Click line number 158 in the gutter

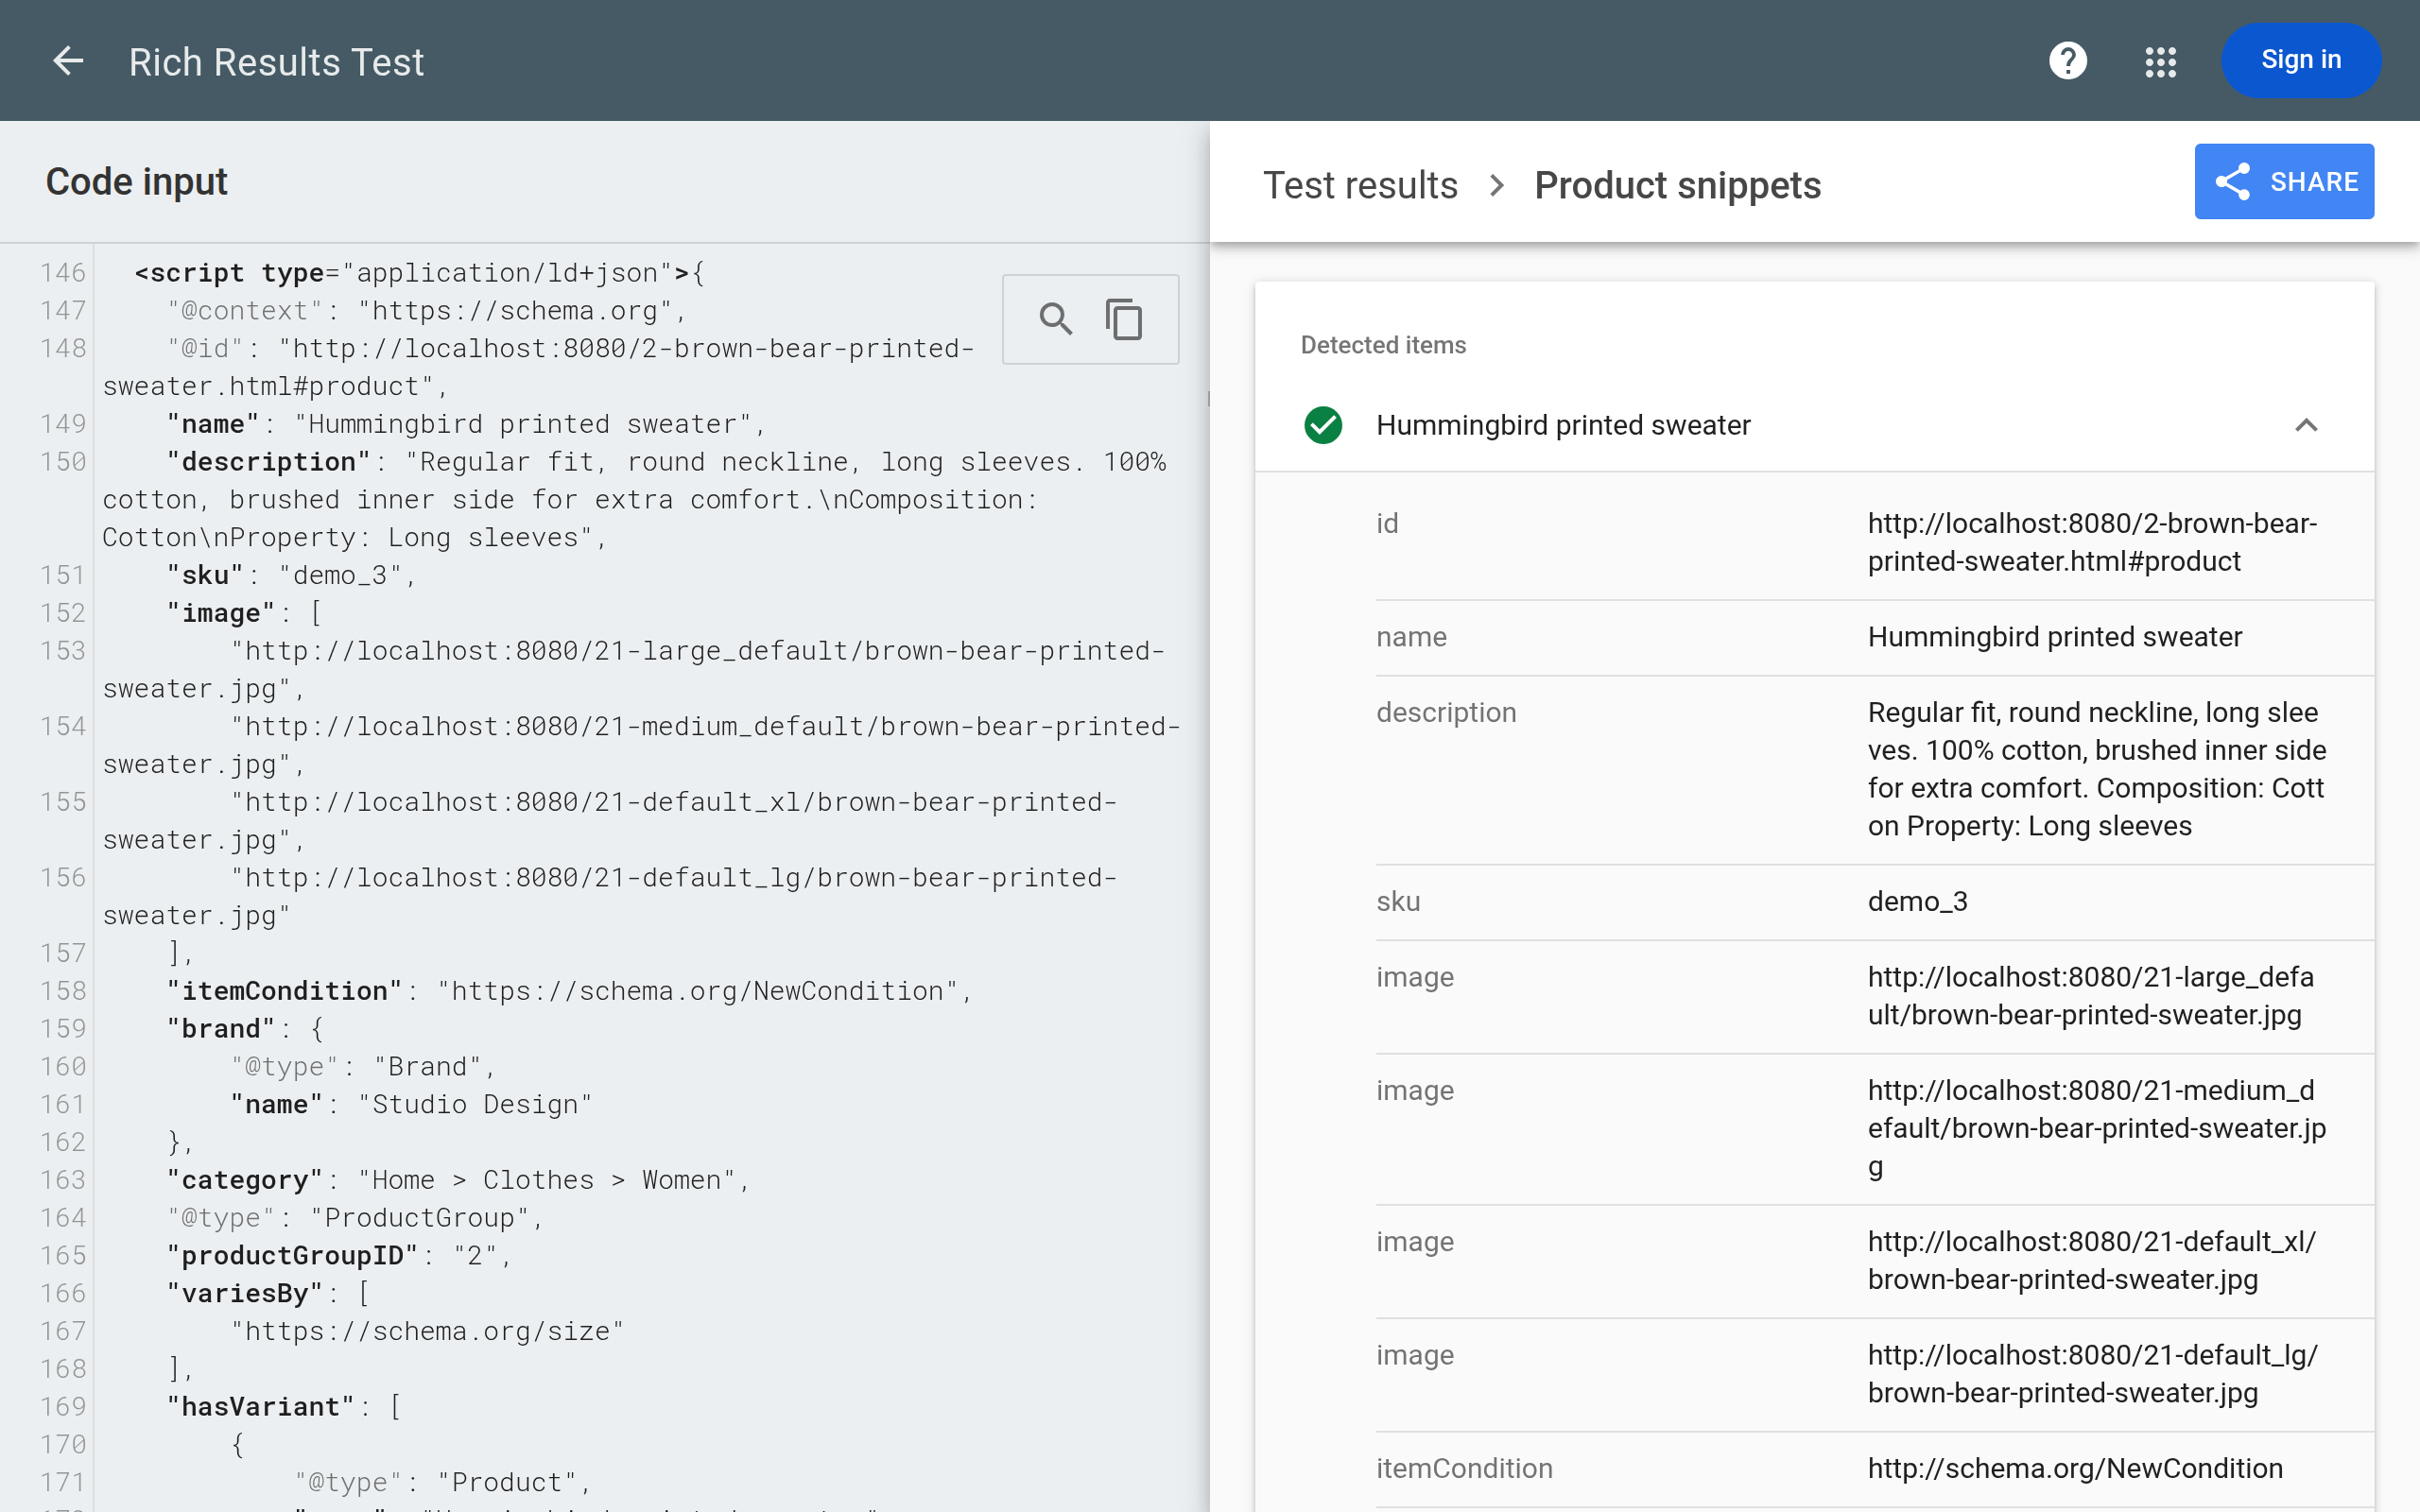point(63,991)
